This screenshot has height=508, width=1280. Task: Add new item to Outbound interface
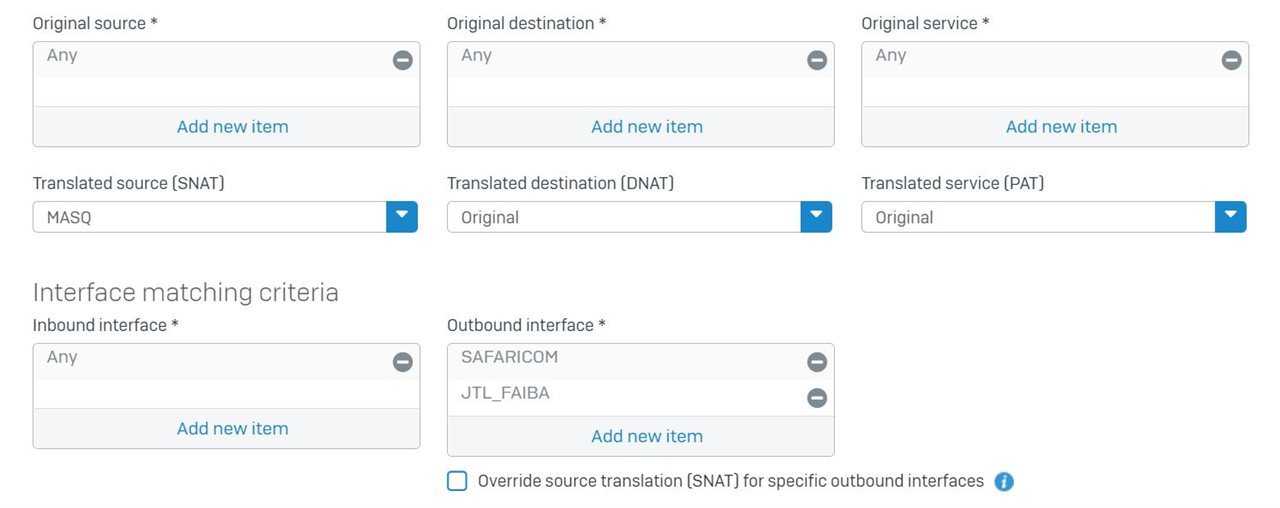click(647, 436)
